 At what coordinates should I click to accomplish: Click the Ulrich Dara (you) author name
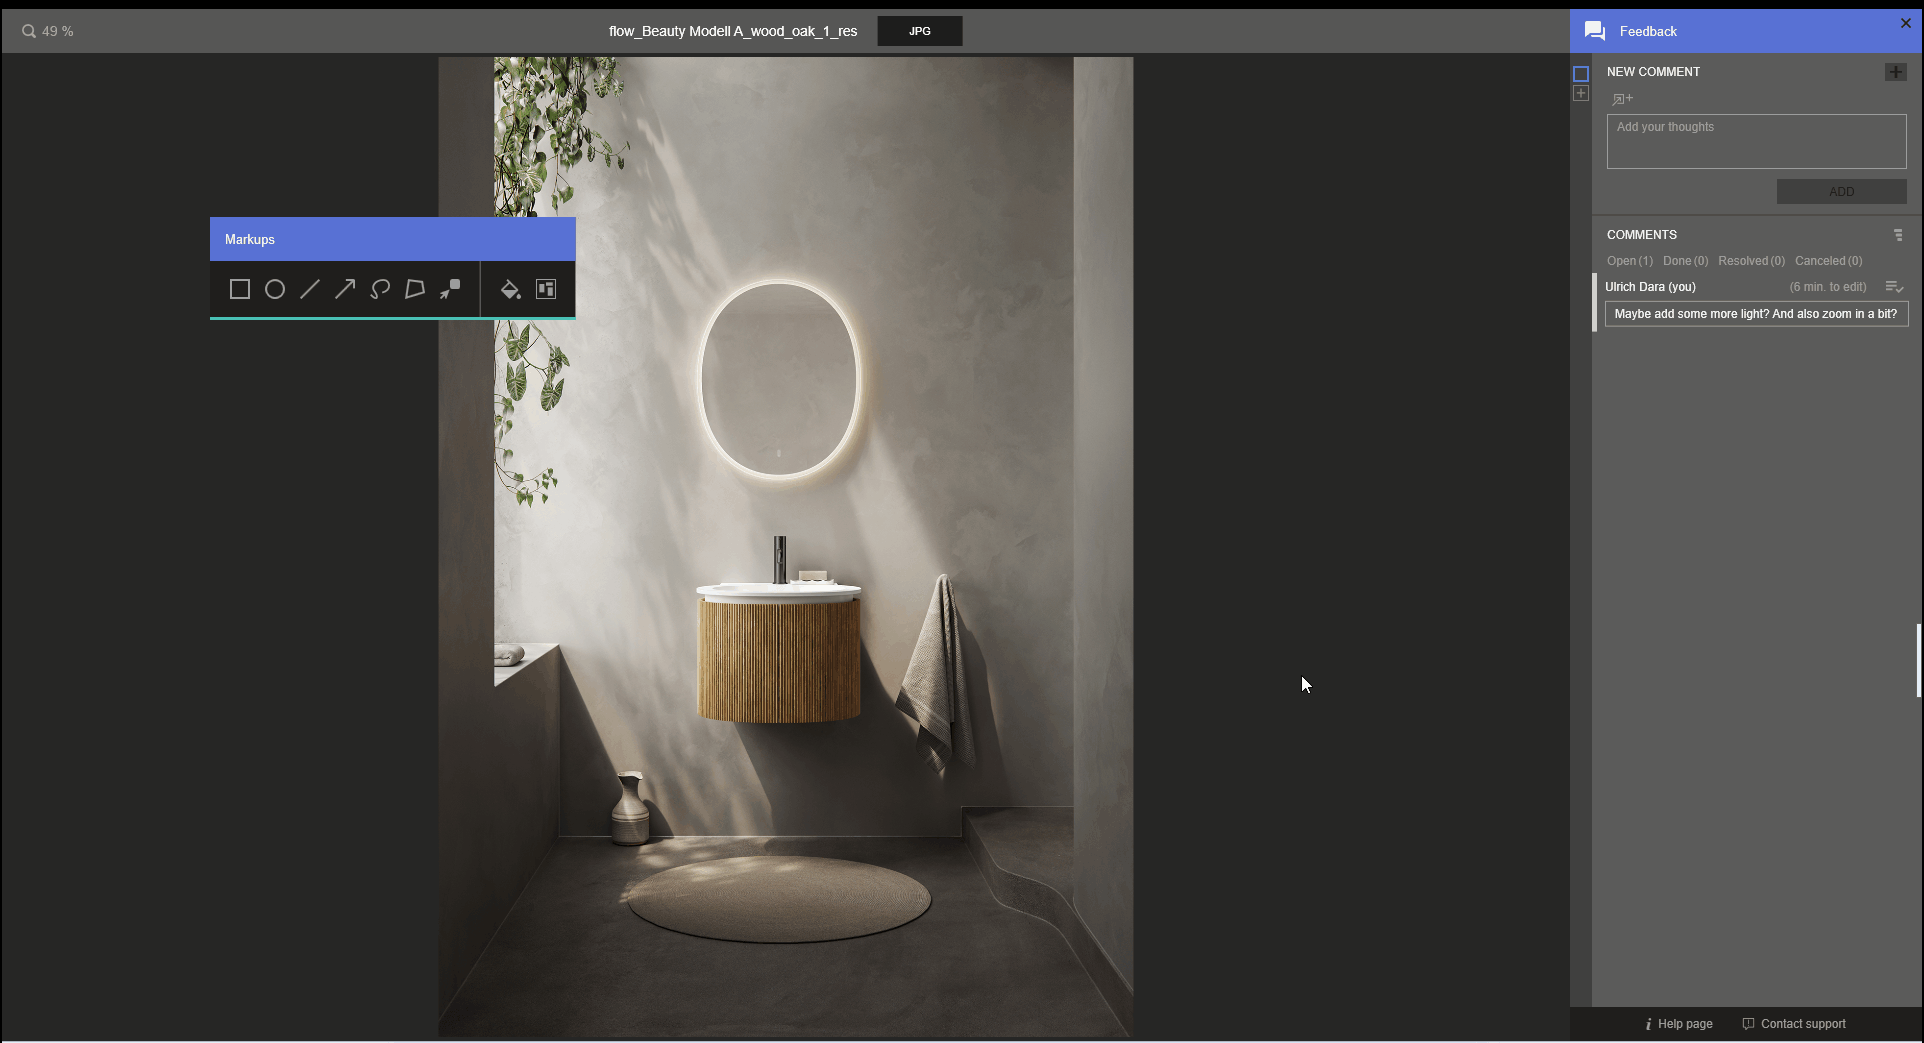(1650, 287)
